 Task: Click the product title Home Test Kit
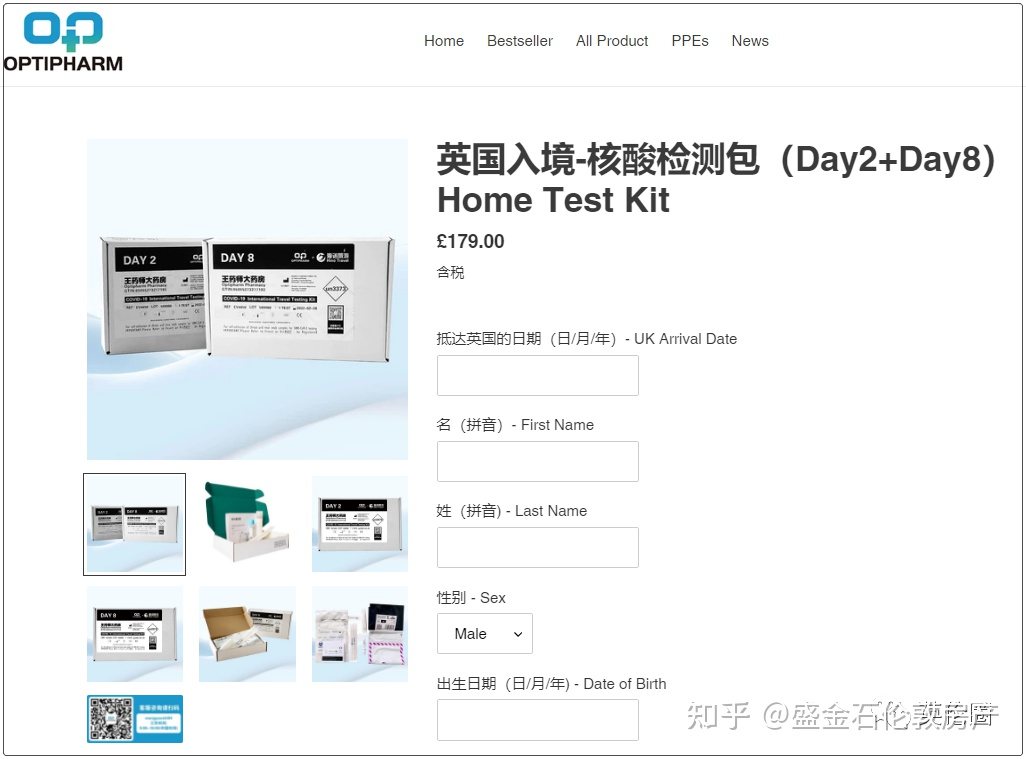click(x=716, y=179)
